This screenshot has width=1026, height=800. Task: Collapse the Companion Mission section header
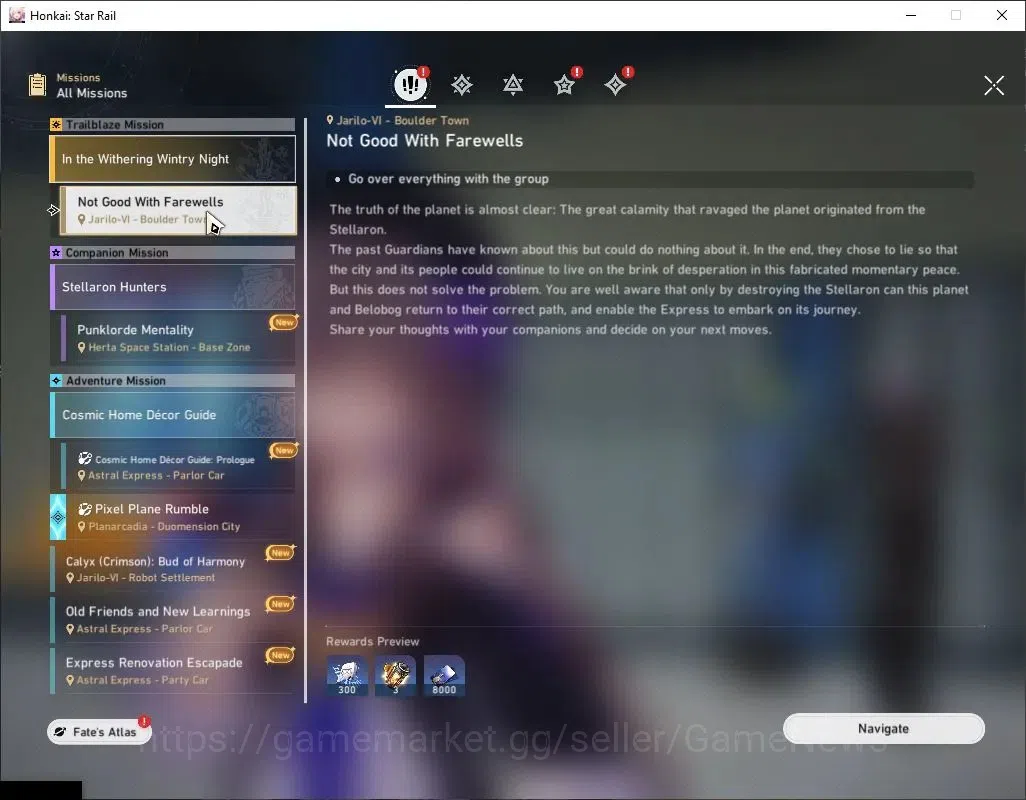[x=173, y=252]
